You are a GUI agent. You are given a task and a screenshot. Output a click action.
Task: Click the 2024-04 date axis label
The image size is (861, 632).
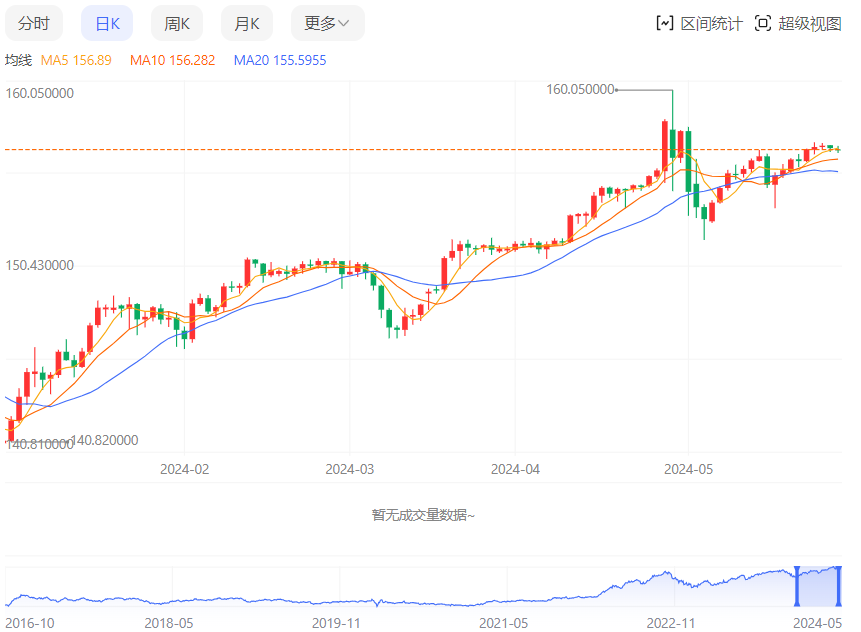point(515,469)
